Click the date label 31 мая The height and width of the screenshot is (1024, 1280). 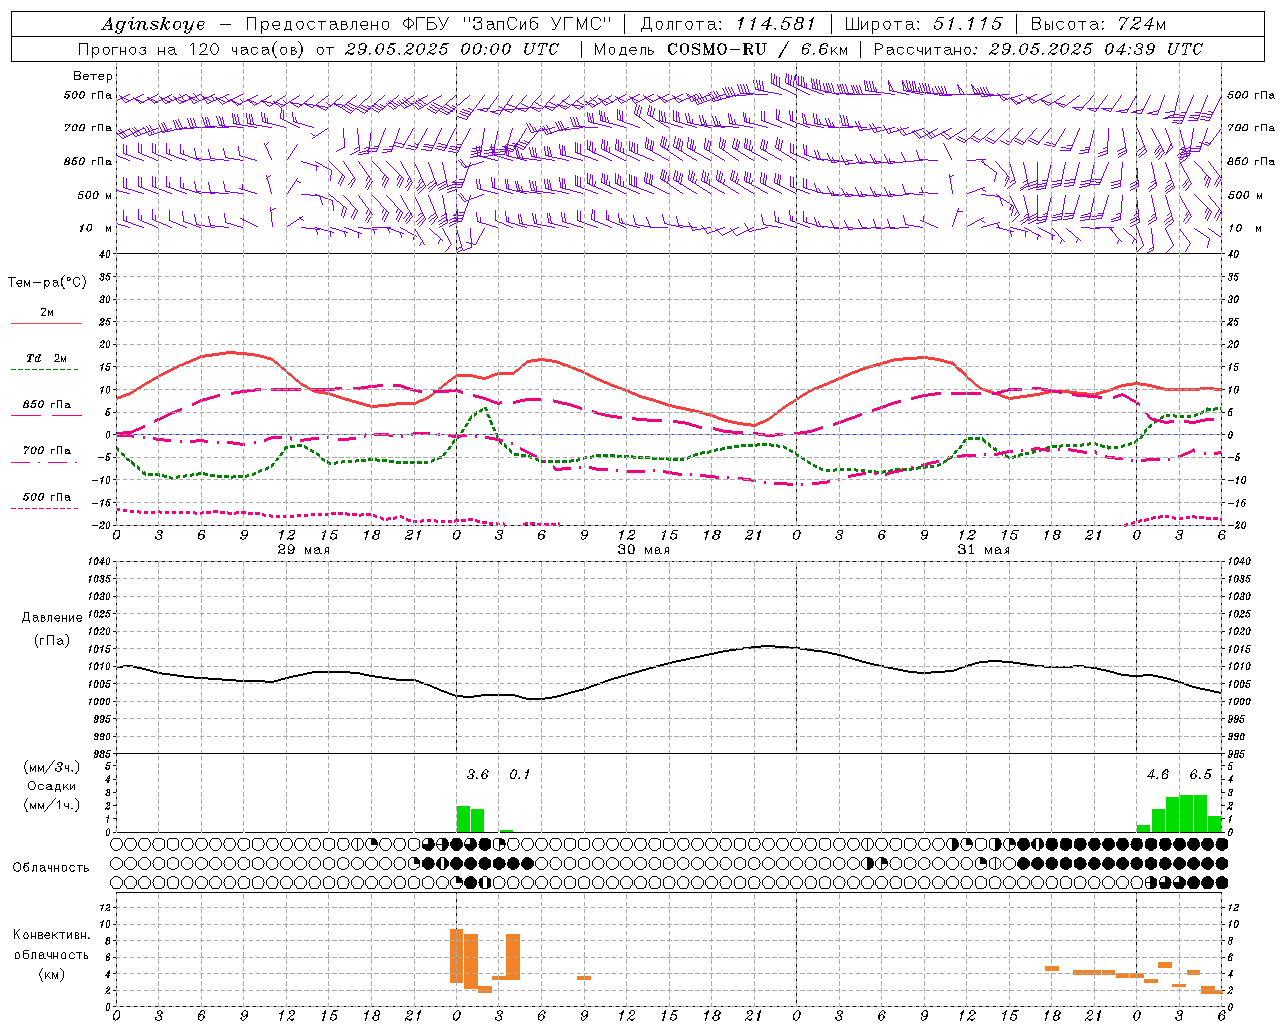coord(984,550)
